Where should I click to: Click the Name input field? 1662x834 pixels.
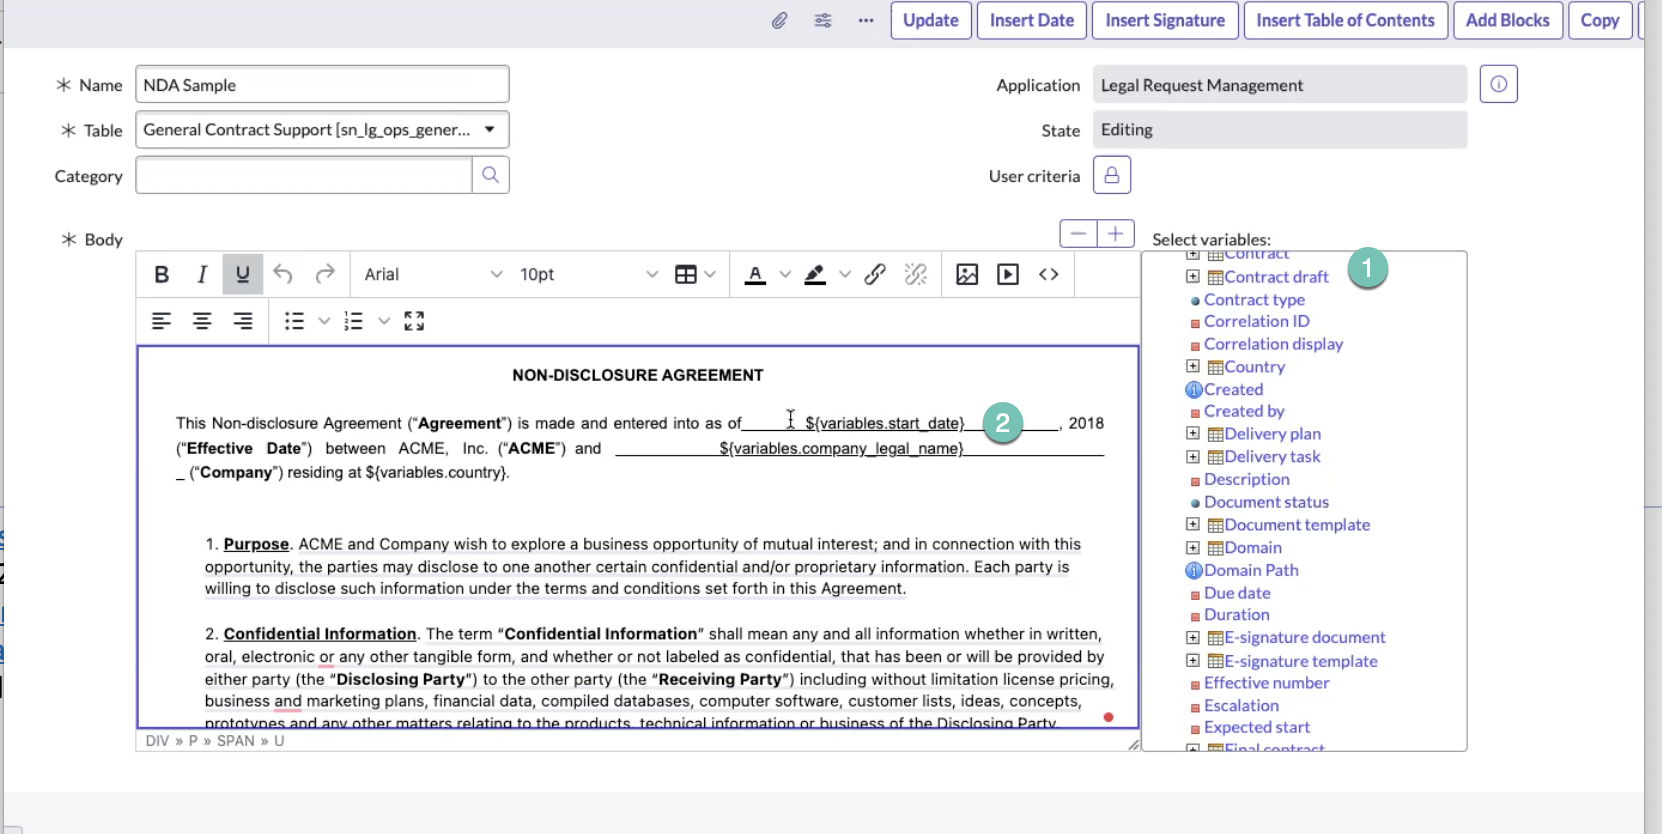322,84
